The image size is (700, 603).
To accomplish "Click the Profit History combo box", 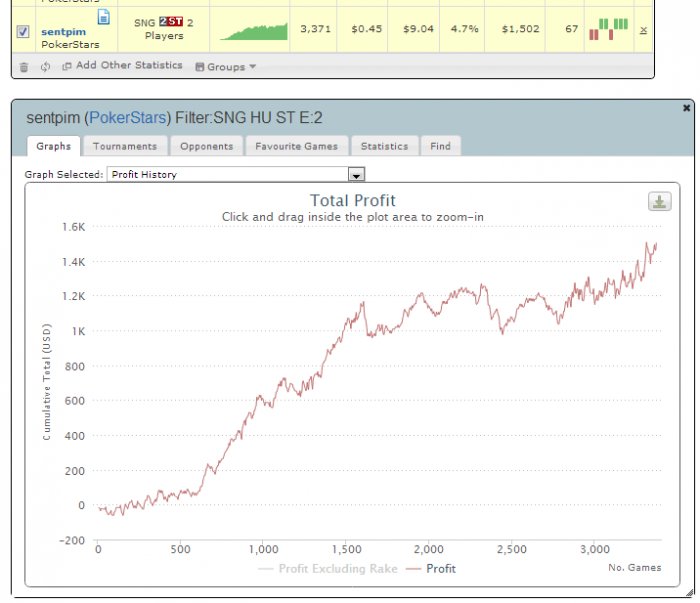I will click(x=236, y=174).
